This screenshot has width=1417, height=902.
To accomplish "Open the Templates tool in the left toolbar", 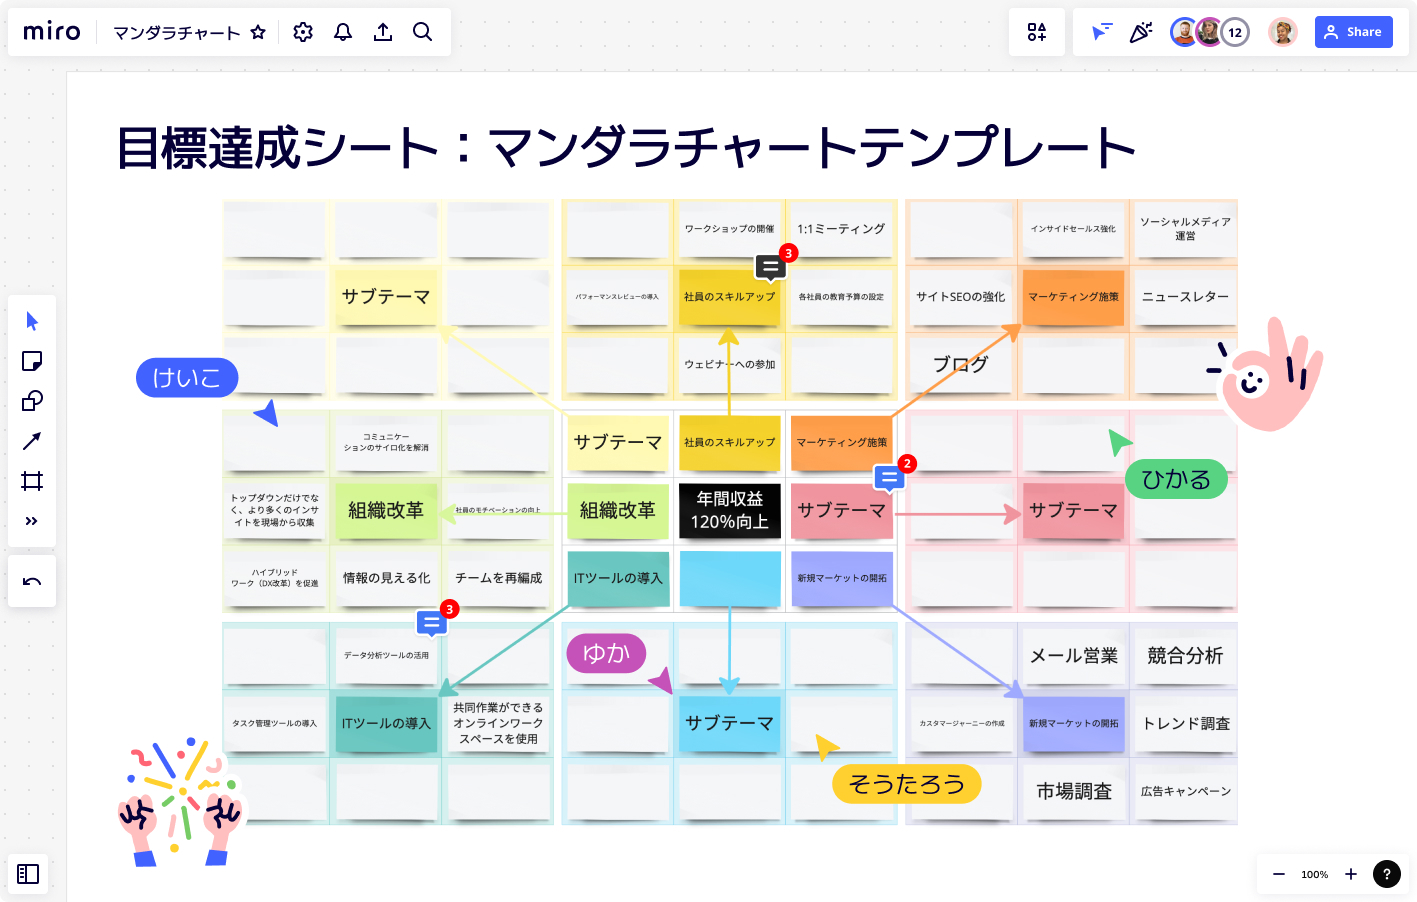I will click(32, 400).
